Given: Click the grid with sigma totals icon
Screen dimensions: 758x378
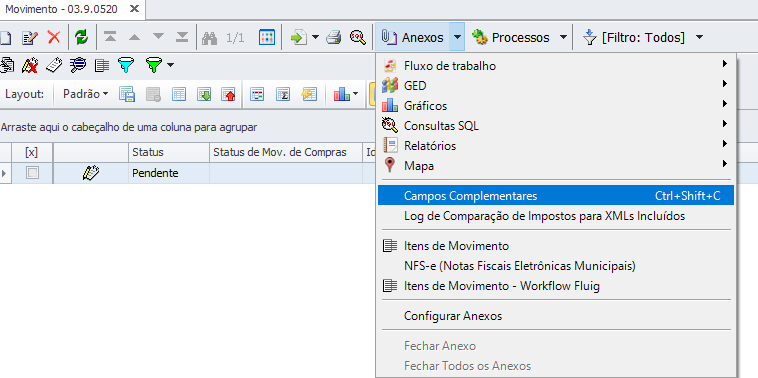Looking at the screenshot, I should [x=283, y=94].
